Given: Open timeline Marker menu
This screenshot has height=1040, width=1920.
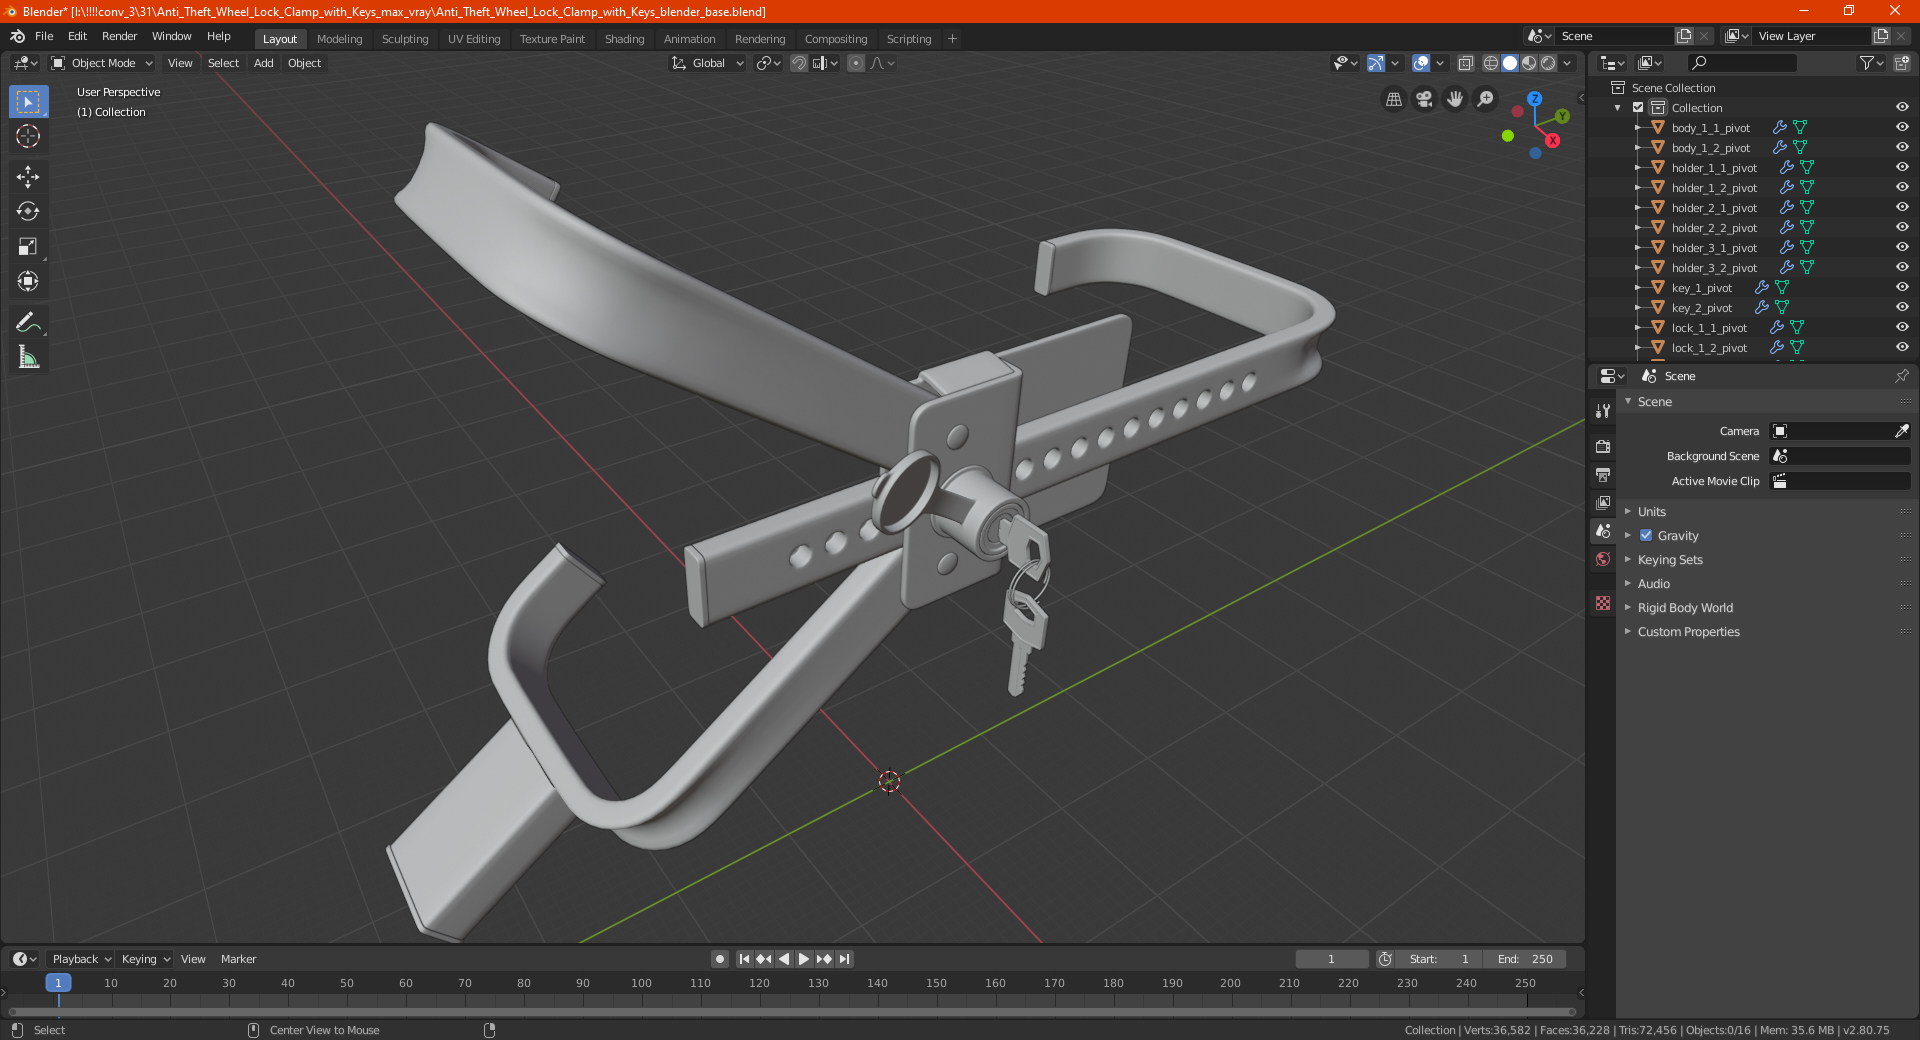Looking at the screenshot, I should tap(238, 959).
